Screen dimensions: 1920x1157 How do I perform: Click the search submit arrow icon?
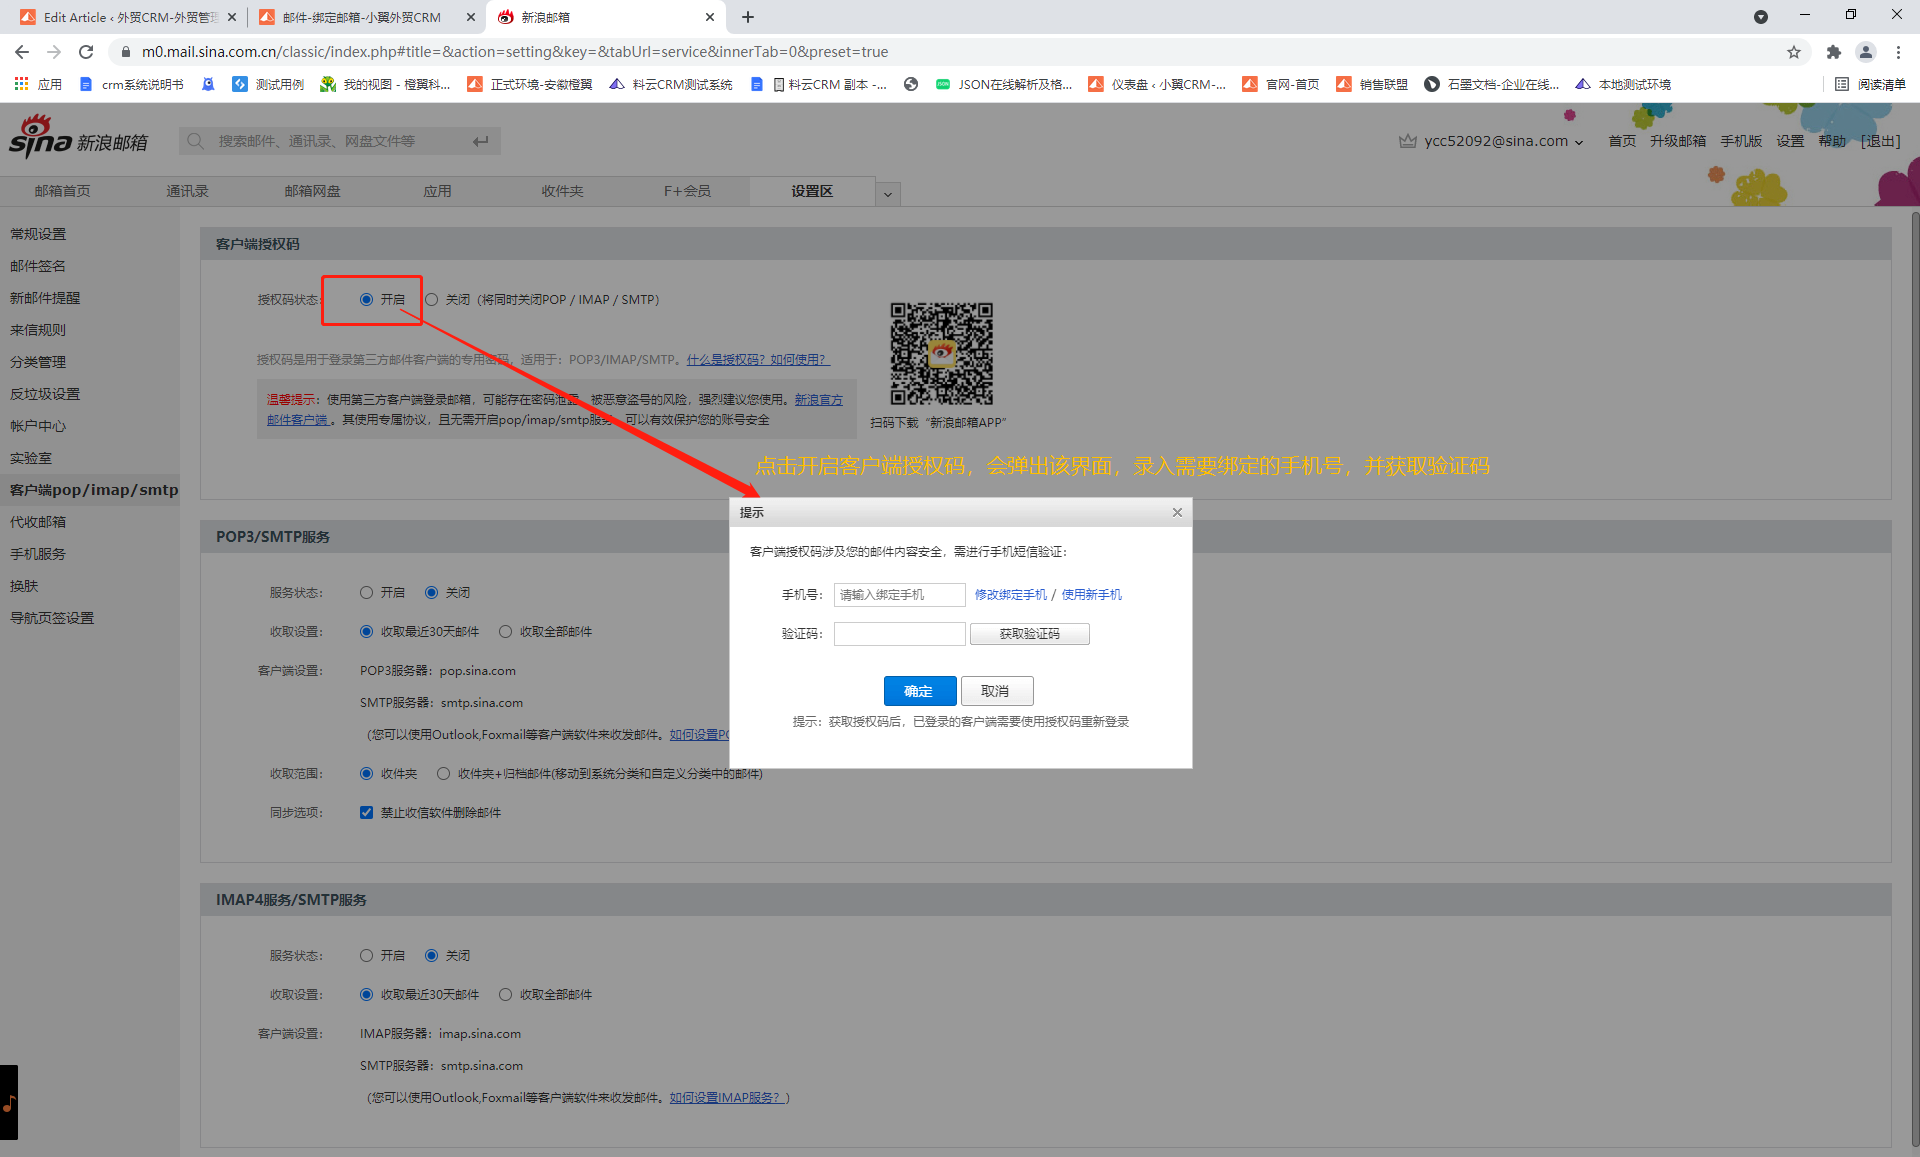[481, 141]
